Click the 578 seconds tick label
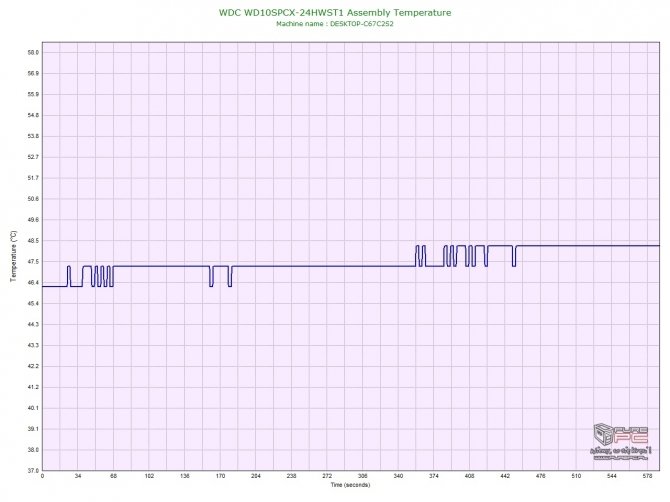Screen dimensions: 670x502 pyautogui.click(x=647, y=476)
